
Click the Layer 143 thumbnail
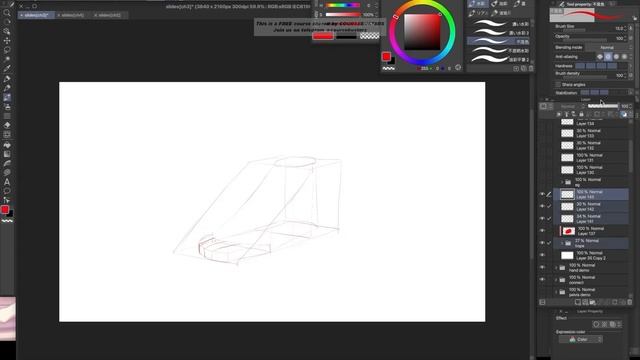pos(567,194)
